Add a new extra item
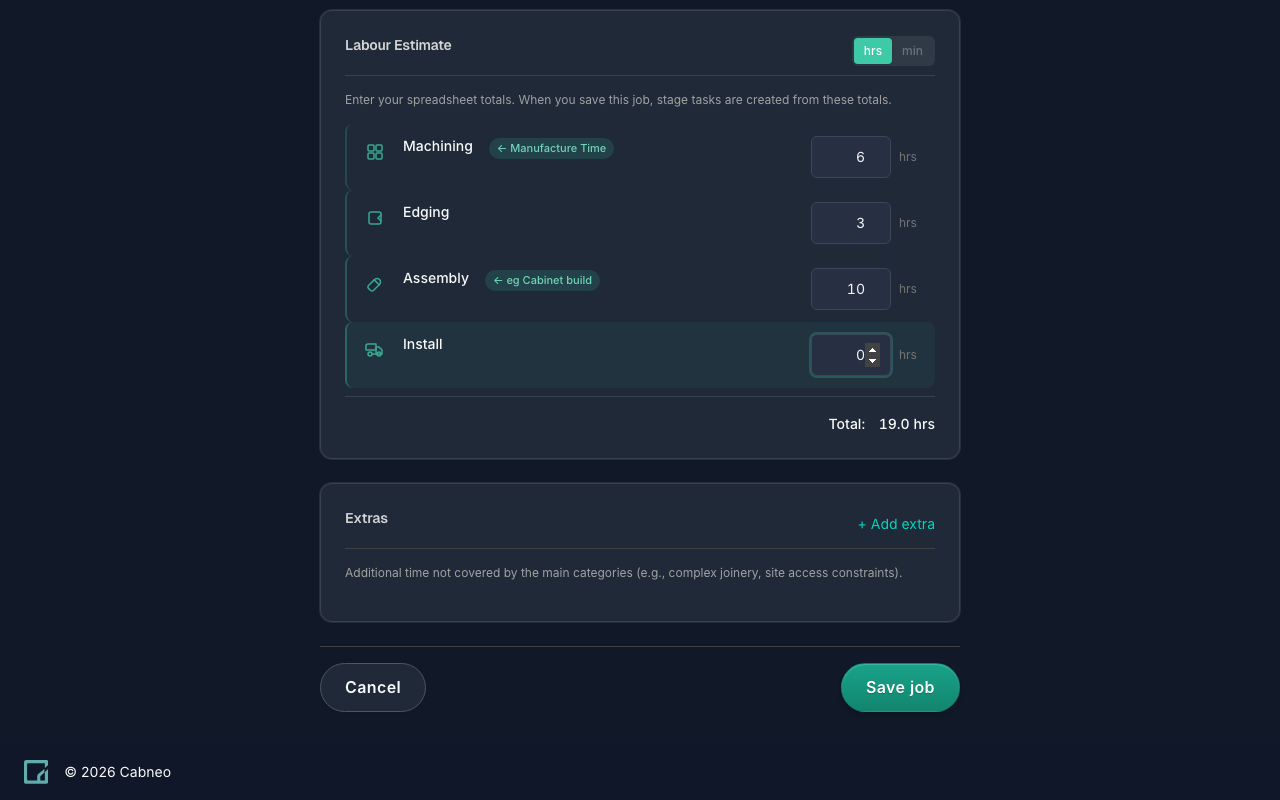 [x=896, y=524]
